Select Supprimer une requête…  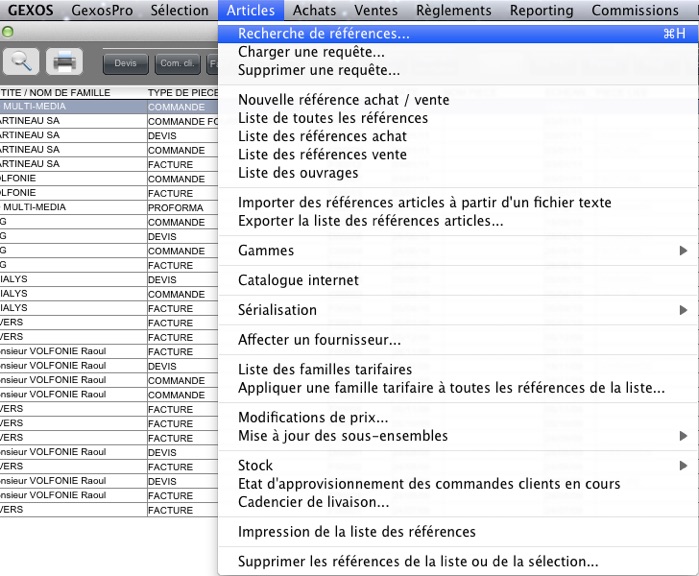point(458,70)
